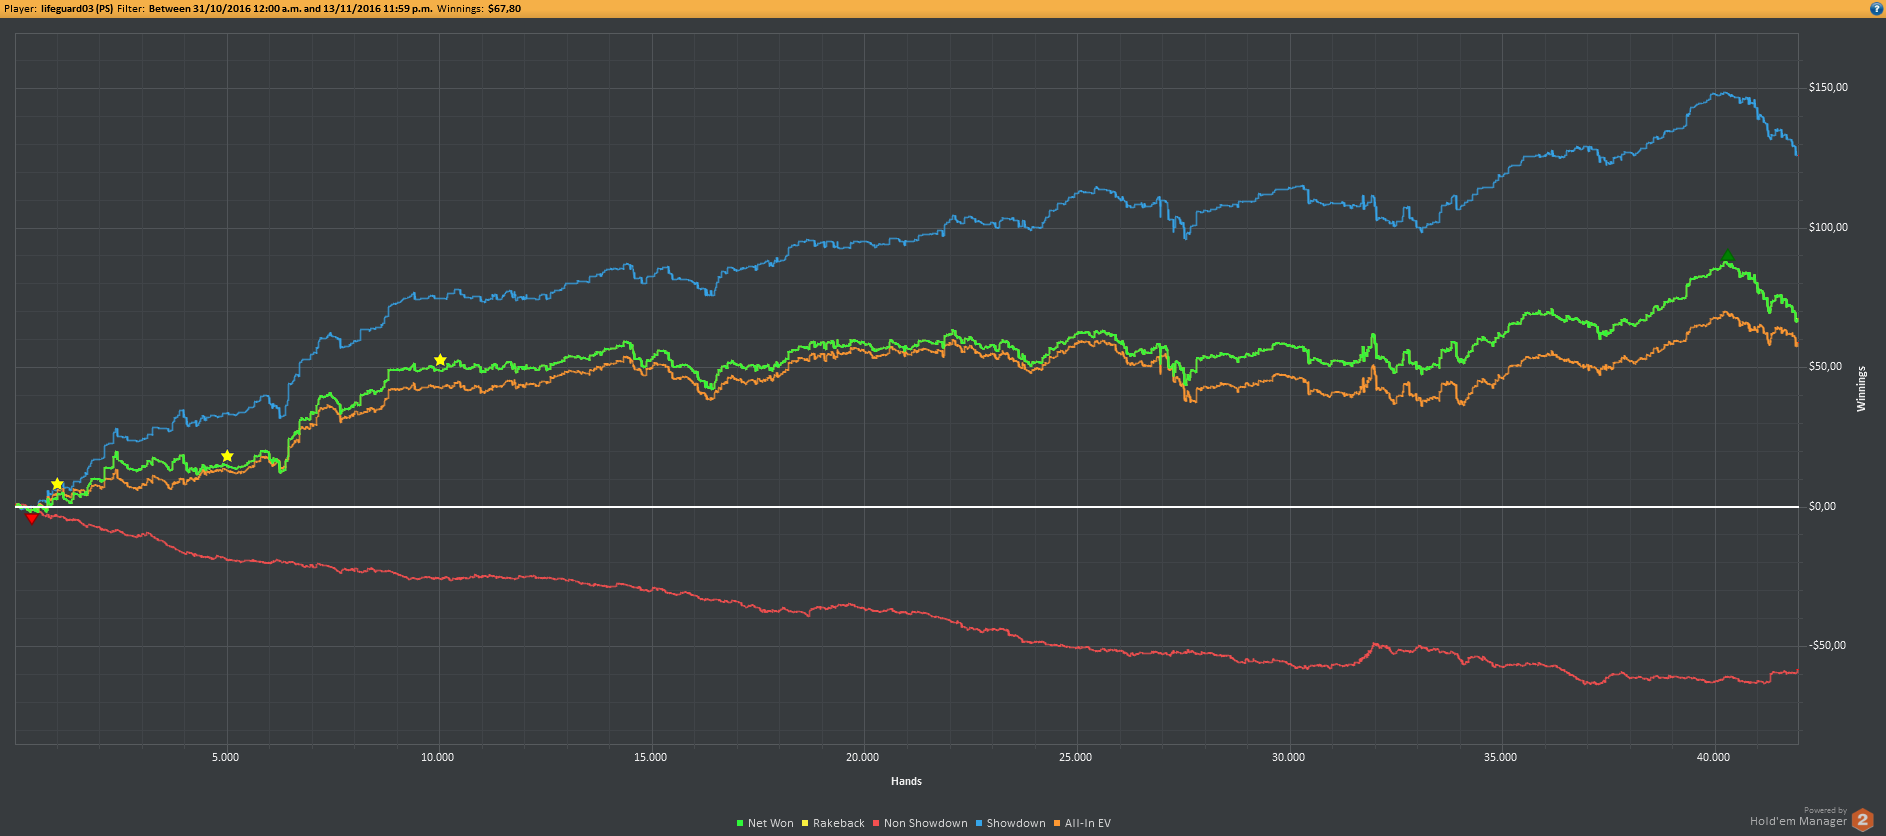Click the orange All-In EV legend swatch
1886x836 pixels.
(1057, 823)
